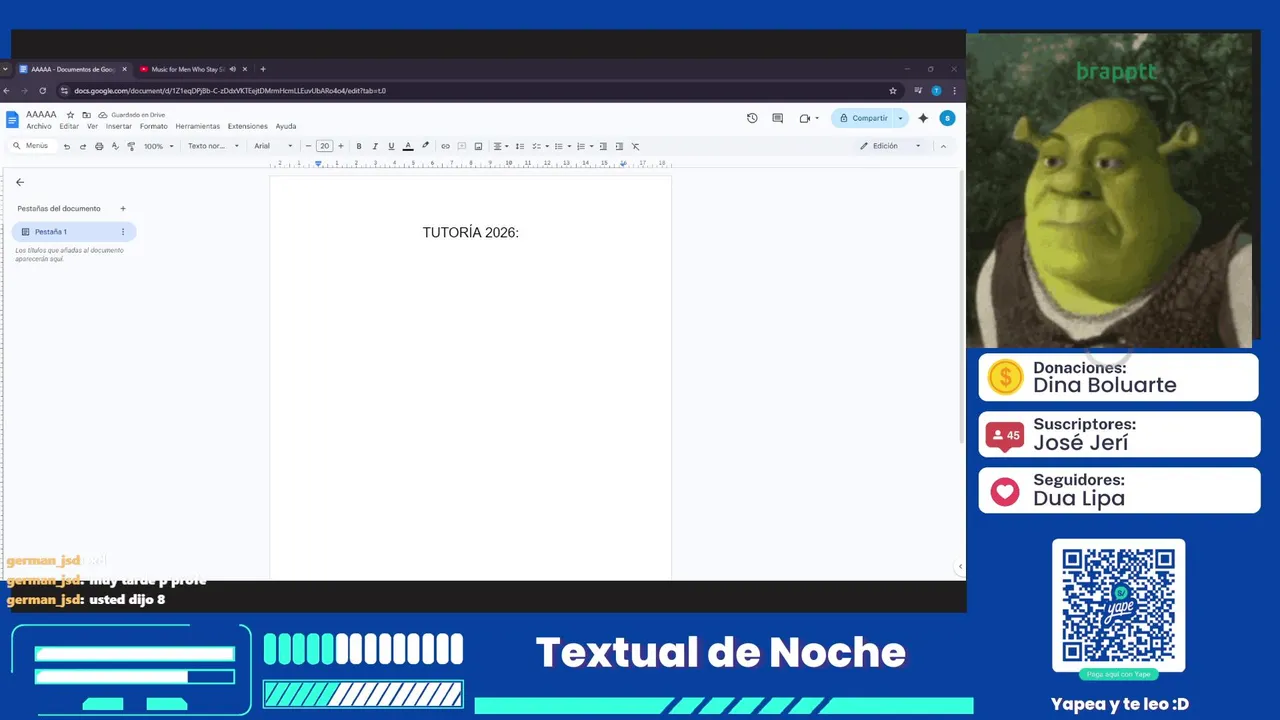1280x720 pixels.
Task: Open the Archivo menu
Action: 39,126
